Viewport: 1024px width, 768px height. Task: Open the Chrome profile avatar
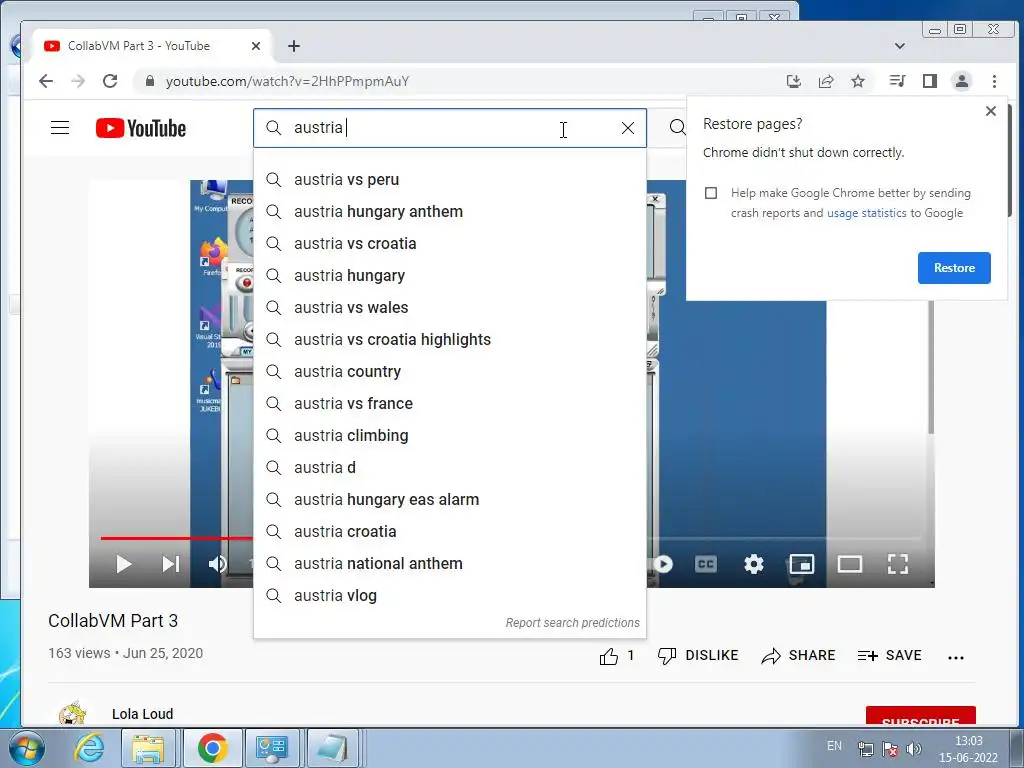point(961,81)
